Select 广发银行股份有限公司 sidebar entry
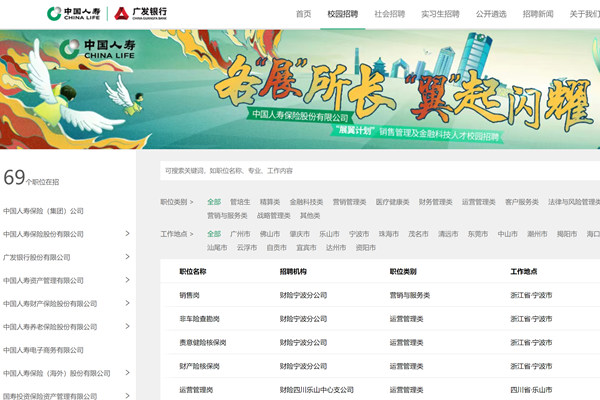Image resolution: width=600 pixels, height=400 pixels. [37, 257]
